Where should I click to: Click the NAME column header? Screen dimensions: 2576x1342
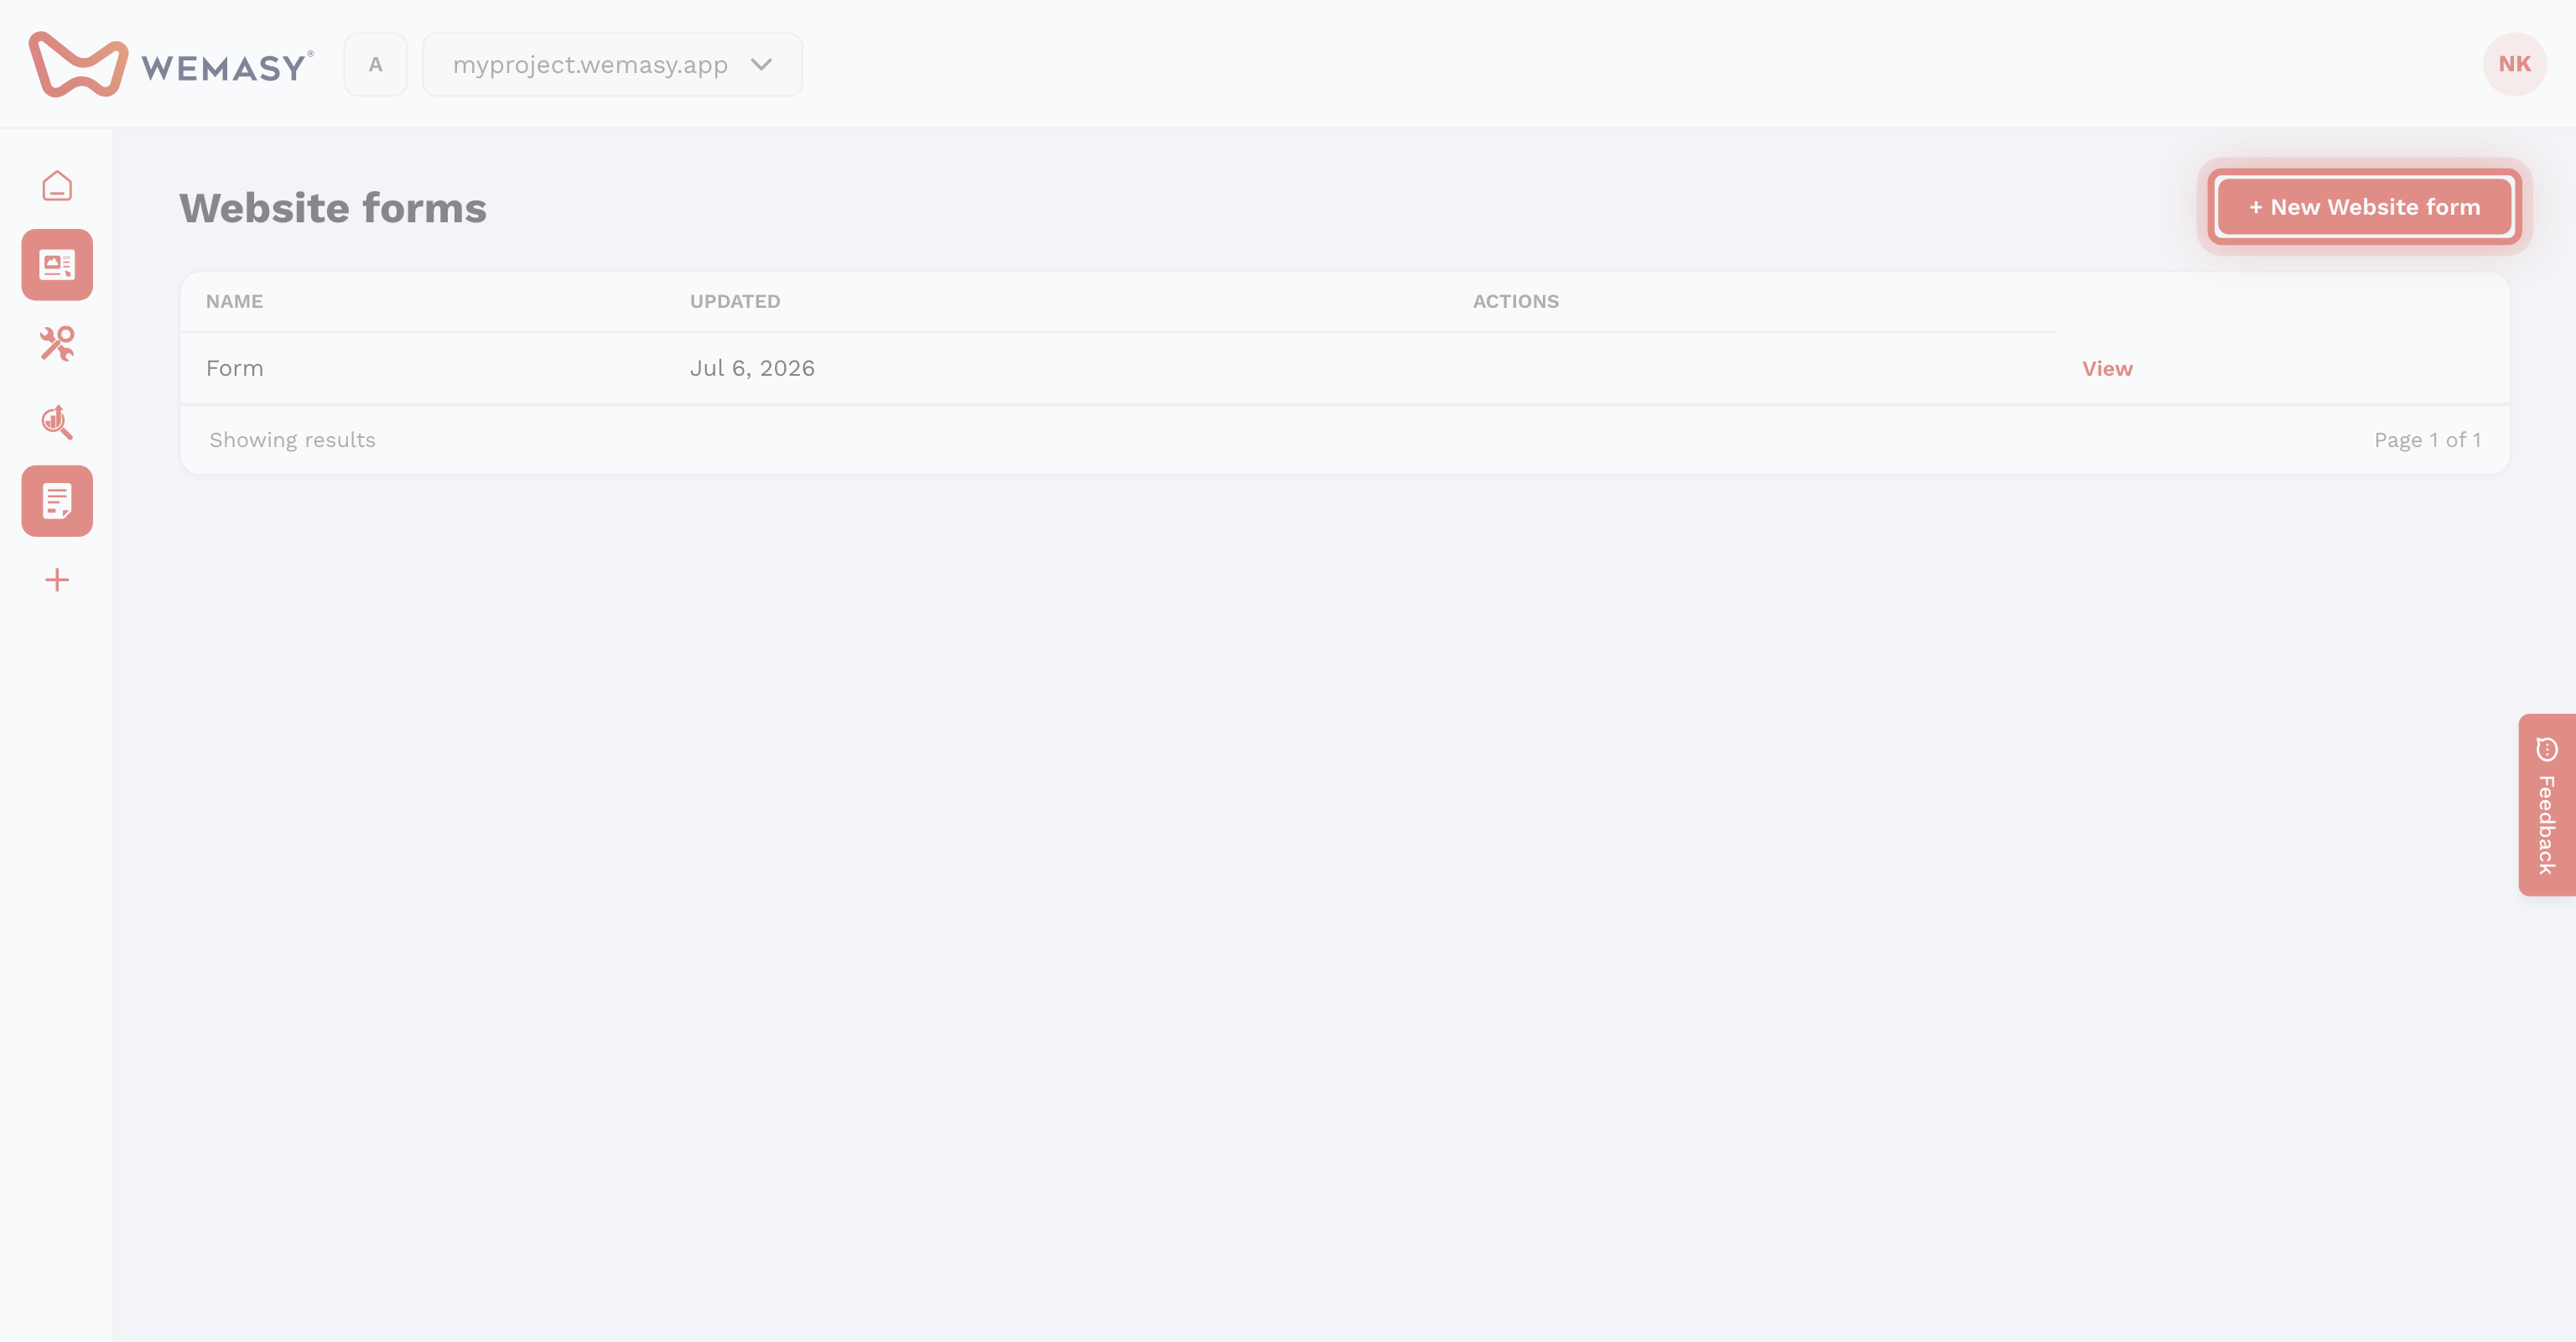pyautogui.click(x=234, y=302)
